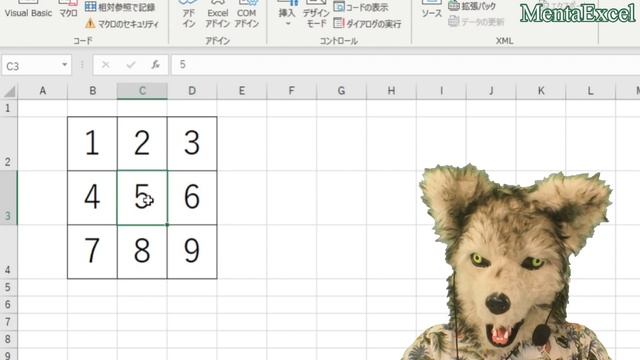Select the cell containing 5
Image resolution: width=640 pixels, height=360 pixels.
[x=142, y=198]
